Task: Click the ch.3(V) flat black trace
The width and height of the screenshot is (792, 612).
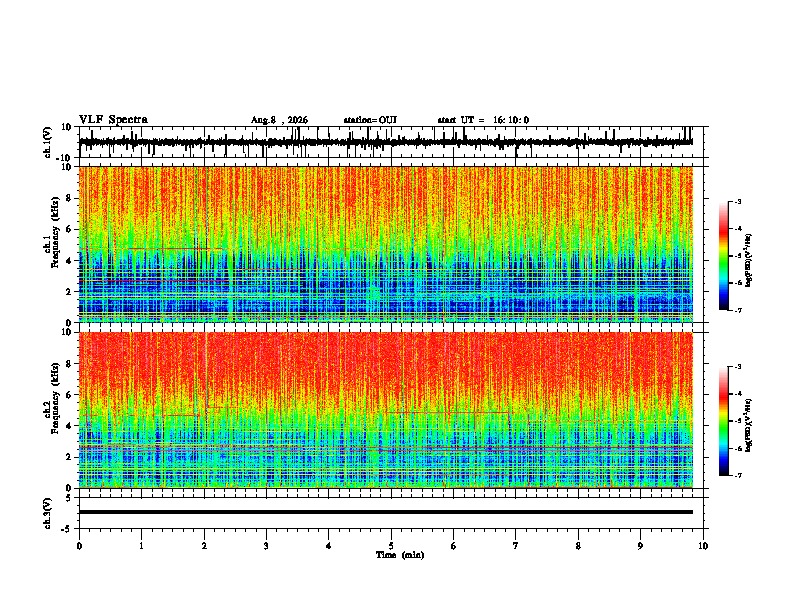Action: (x=386, y=512)
